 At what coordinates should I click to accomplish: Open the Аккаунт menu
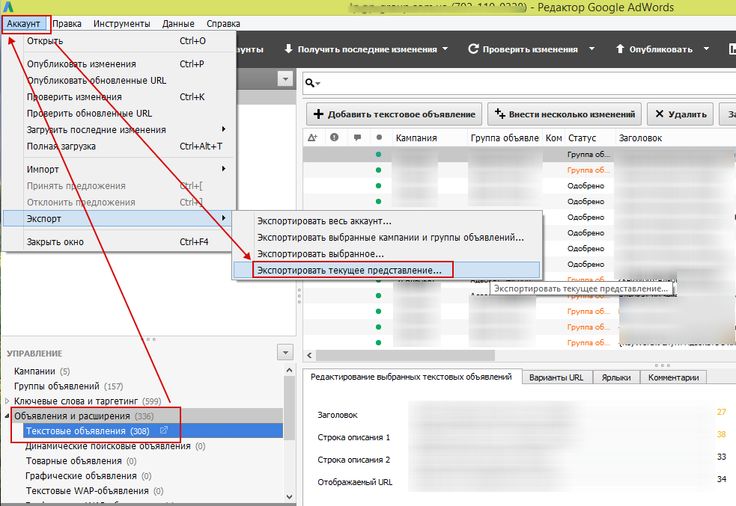pyautogui.click(x=23, y=23)
